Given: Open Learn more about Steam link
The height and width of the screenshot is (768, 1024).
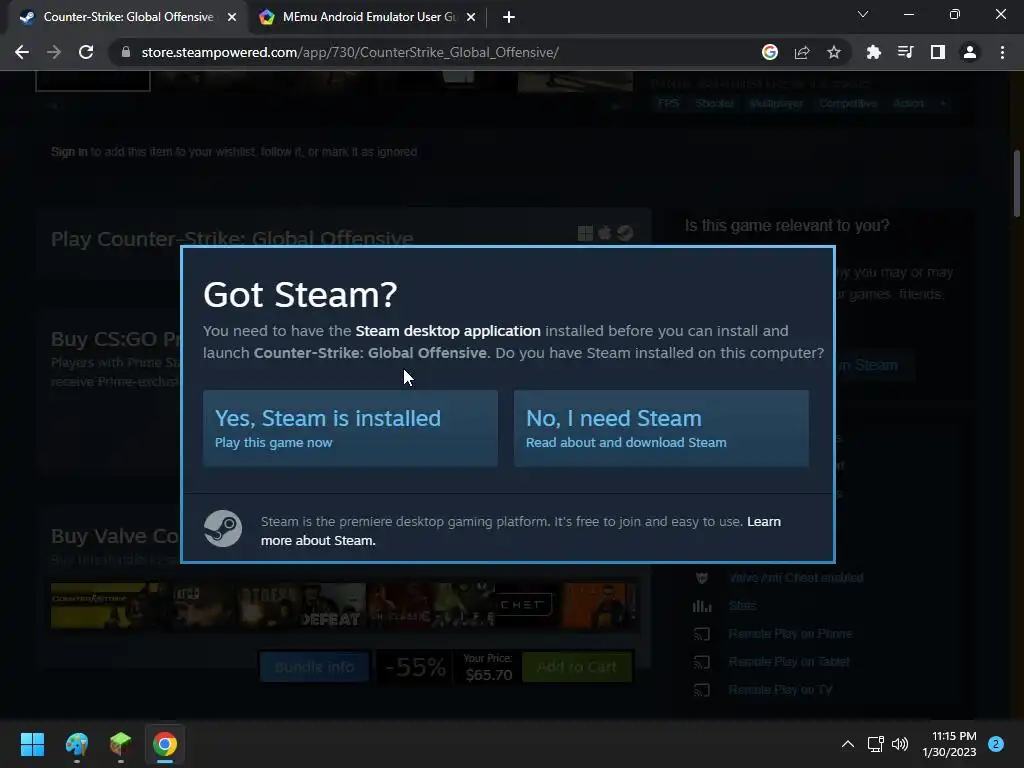Looking at the screenshot, I should tap(520, 531).
